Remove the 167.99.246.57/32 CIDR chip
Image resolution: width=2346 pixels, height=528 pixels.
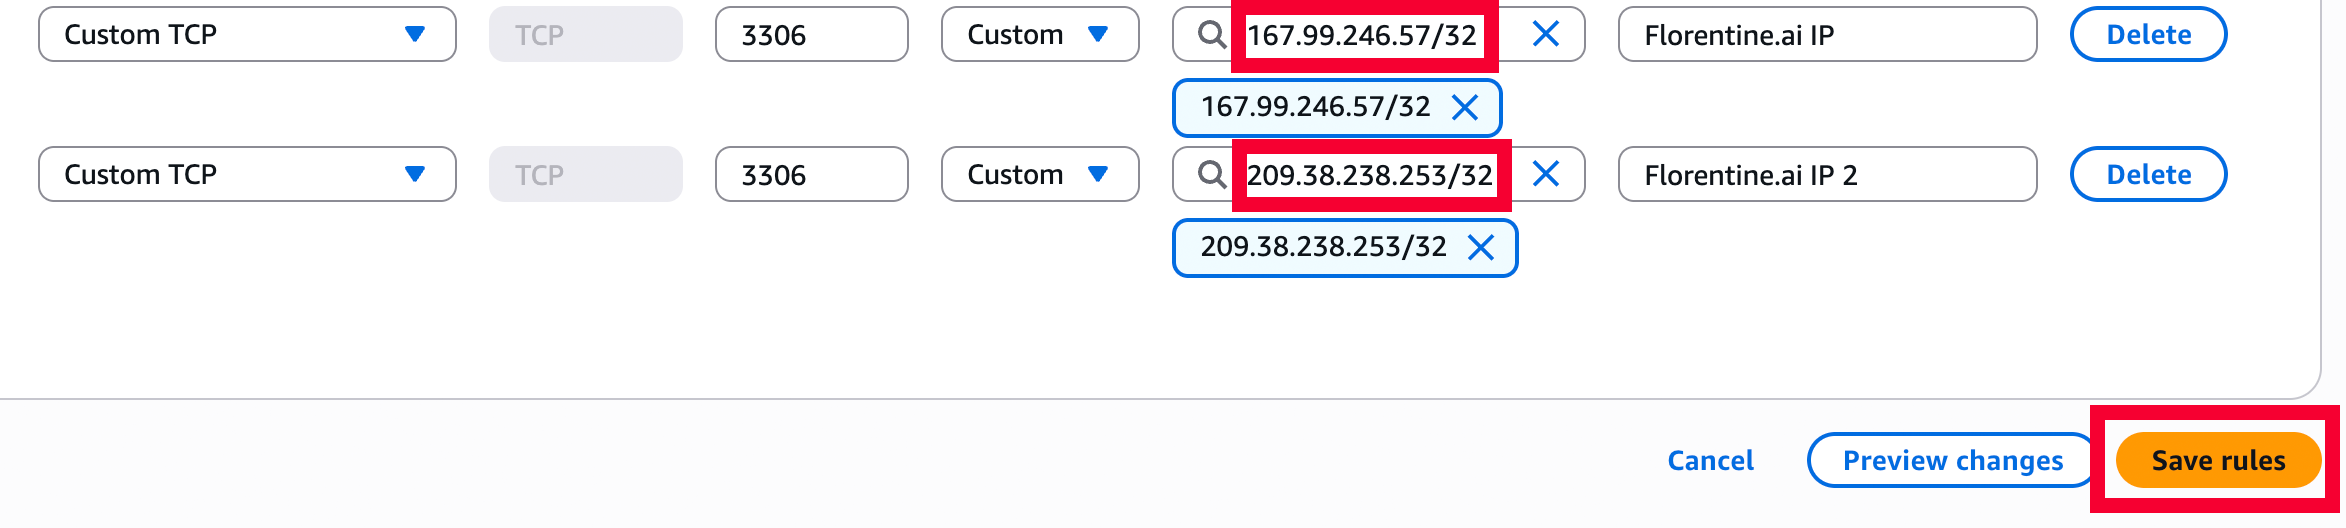1465,107
